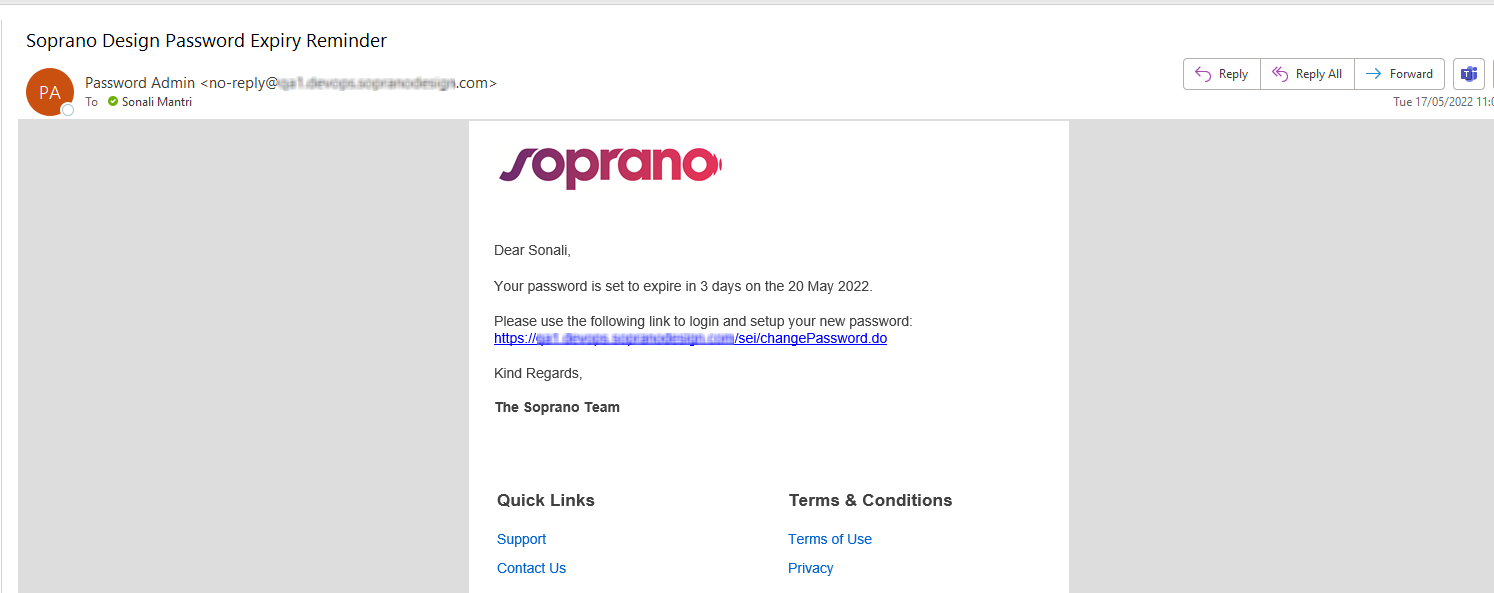Follow the Contact Us link
The image size is (1494, 593).
(x=531, y=568)
